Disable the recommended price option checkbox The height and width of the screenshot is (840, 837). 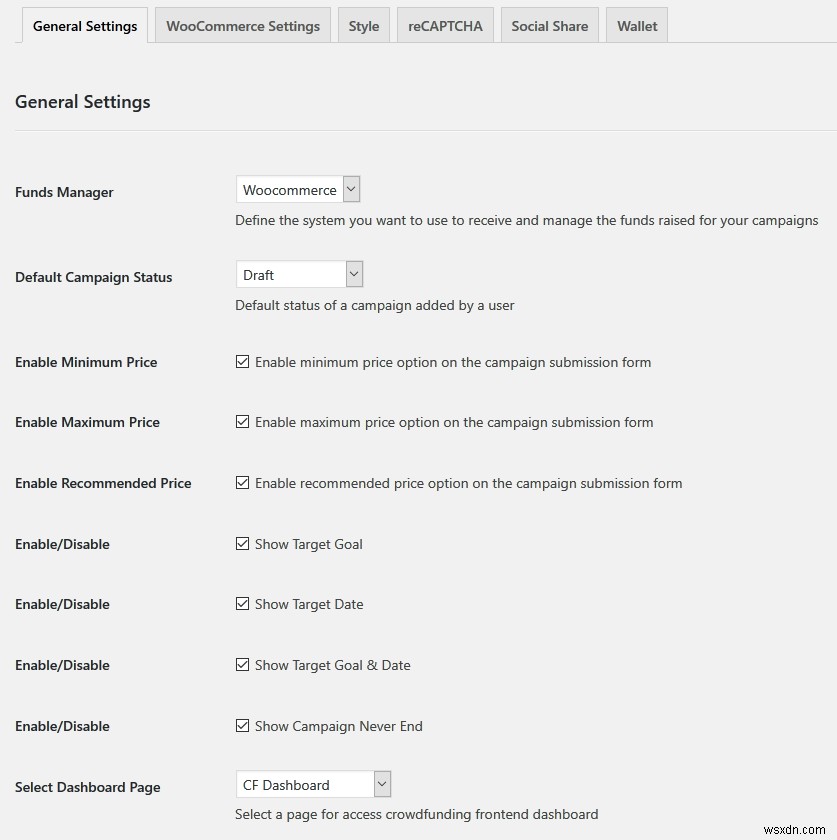[x=242, y=483]
